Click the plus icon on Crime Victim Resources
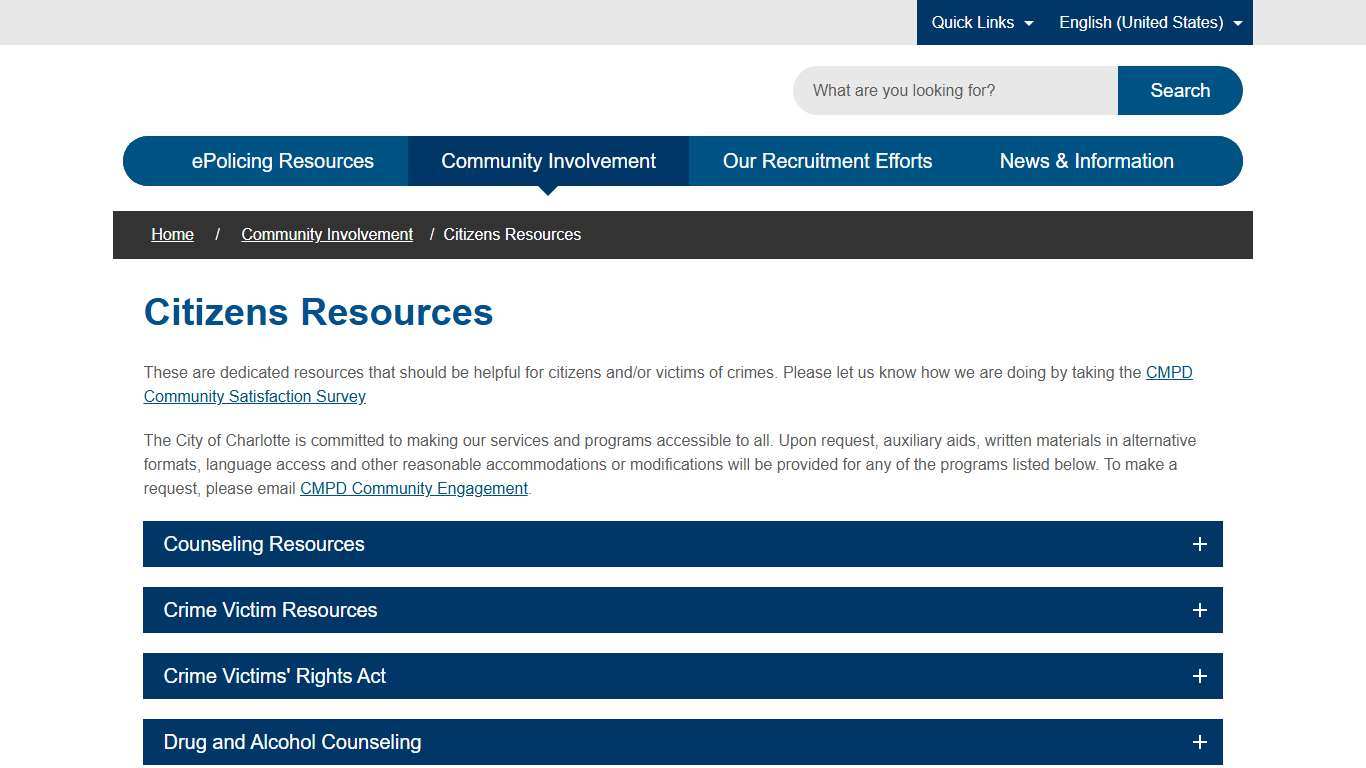 [1199, 610]
